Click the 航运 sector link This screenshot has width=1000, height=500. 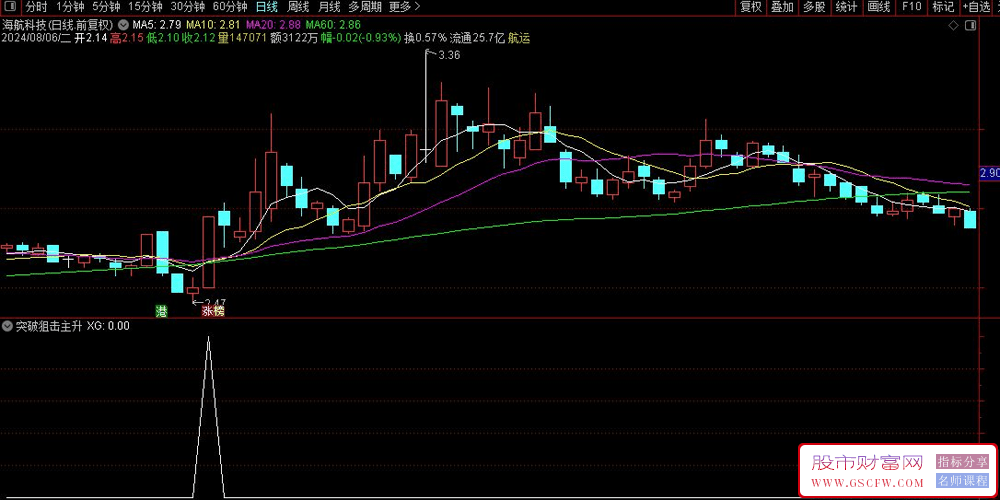click(x=518, y=38)
